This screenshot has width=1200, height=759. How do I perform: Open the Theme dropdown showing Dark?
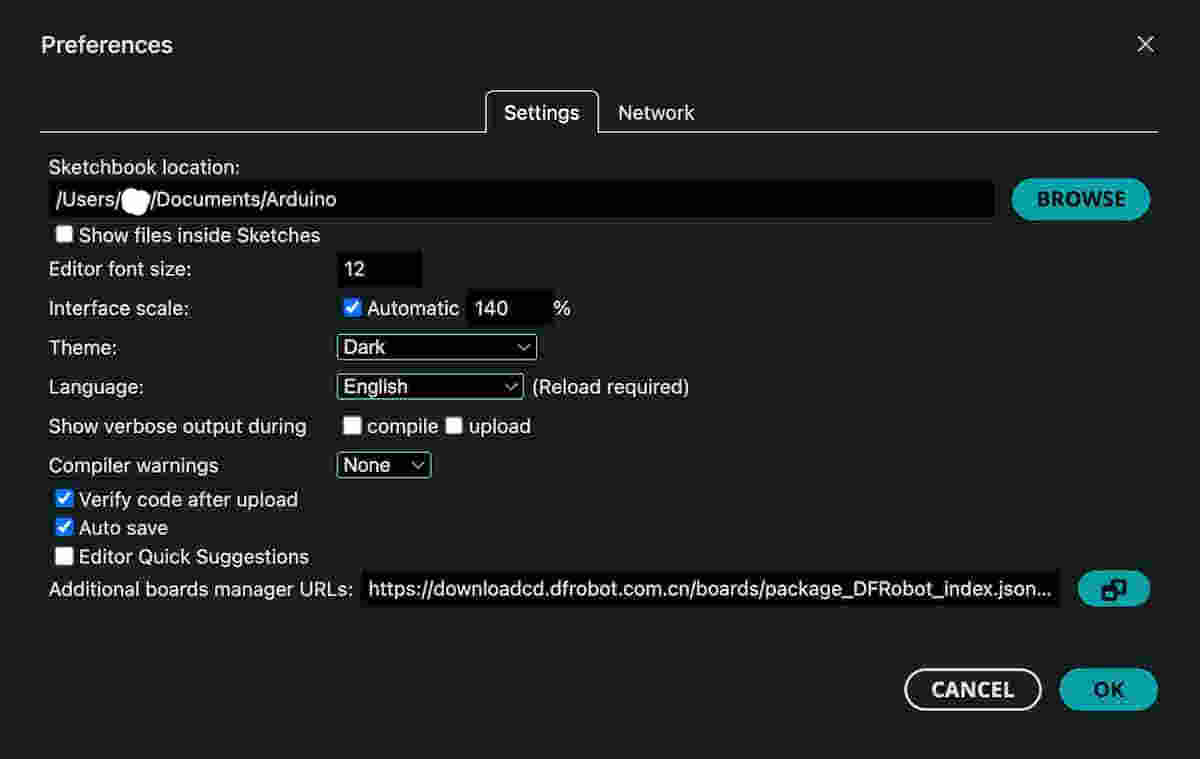click(x=437, y=347)
